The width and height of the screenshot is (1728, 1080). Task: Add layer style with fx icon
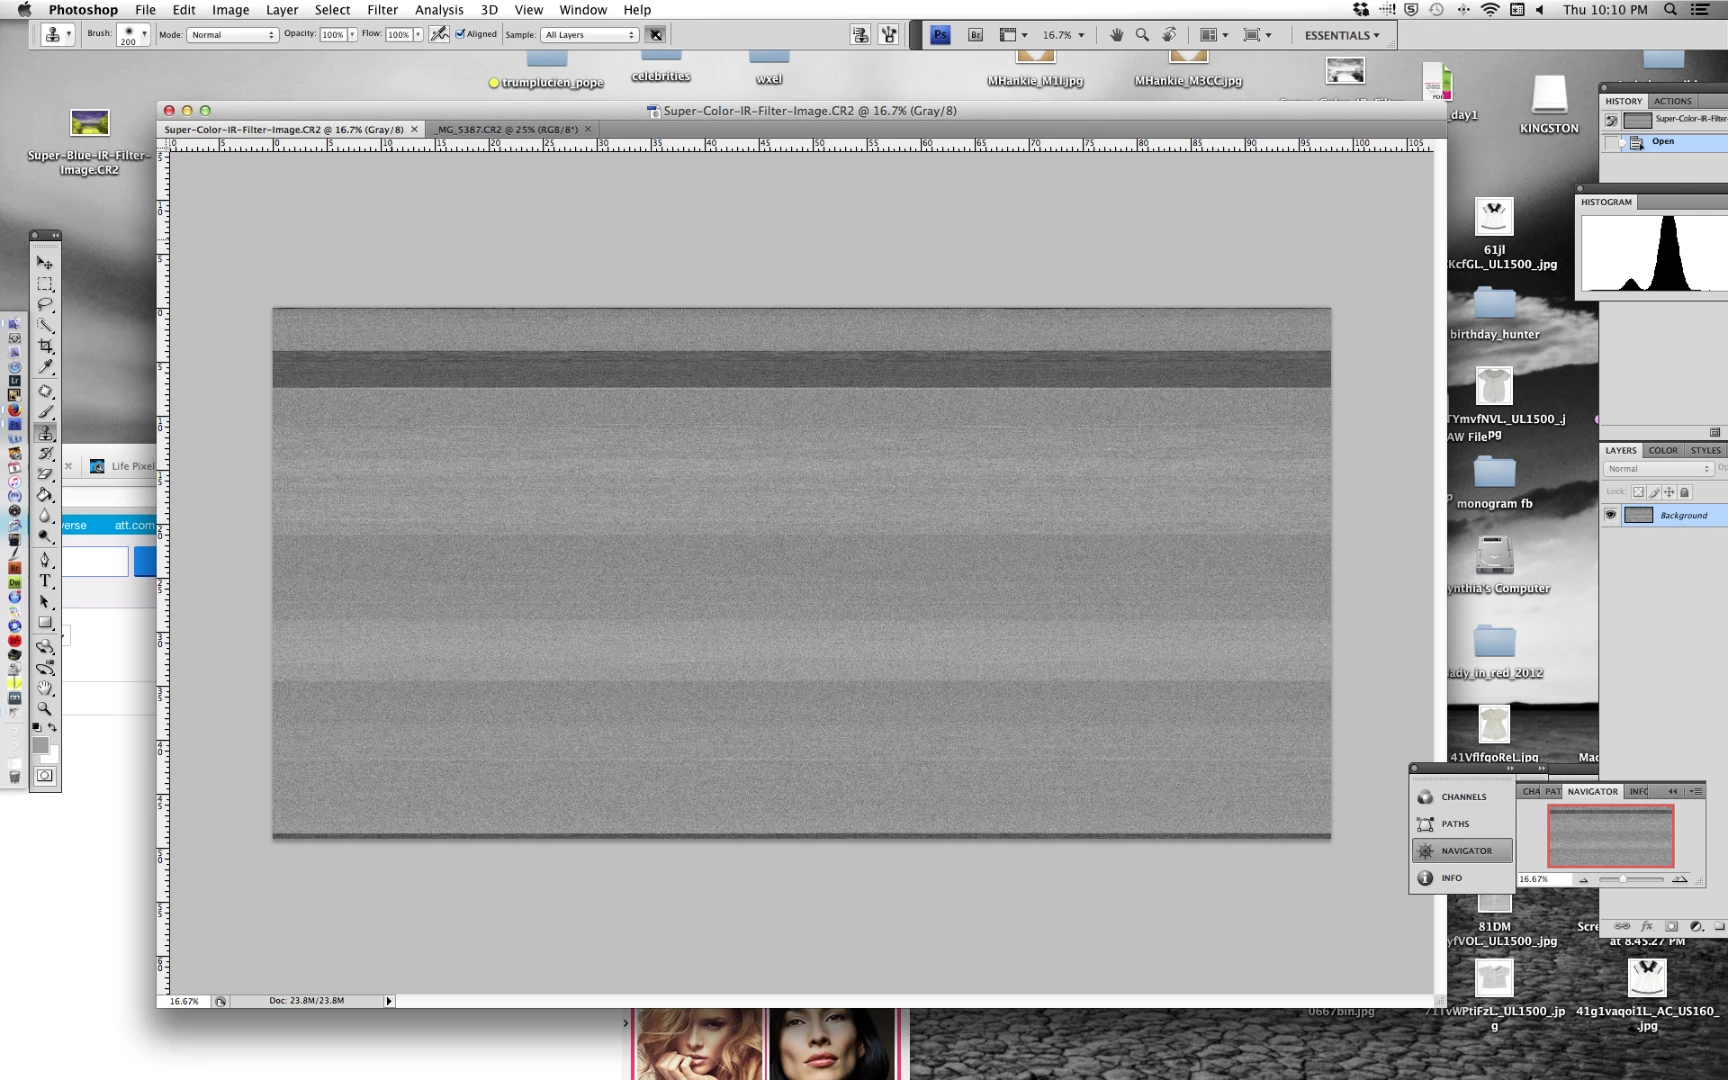click(1647, 926)
